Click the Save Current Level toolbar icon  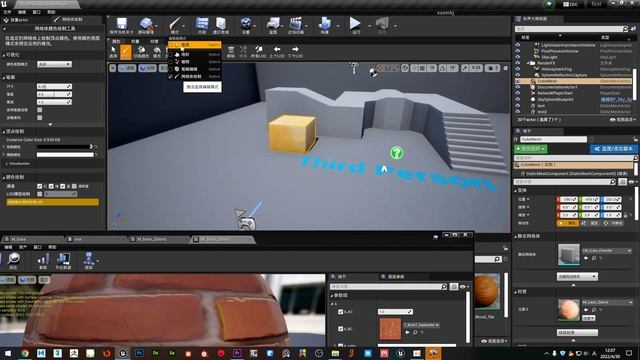pyautogui.click(x=121, y=24)
